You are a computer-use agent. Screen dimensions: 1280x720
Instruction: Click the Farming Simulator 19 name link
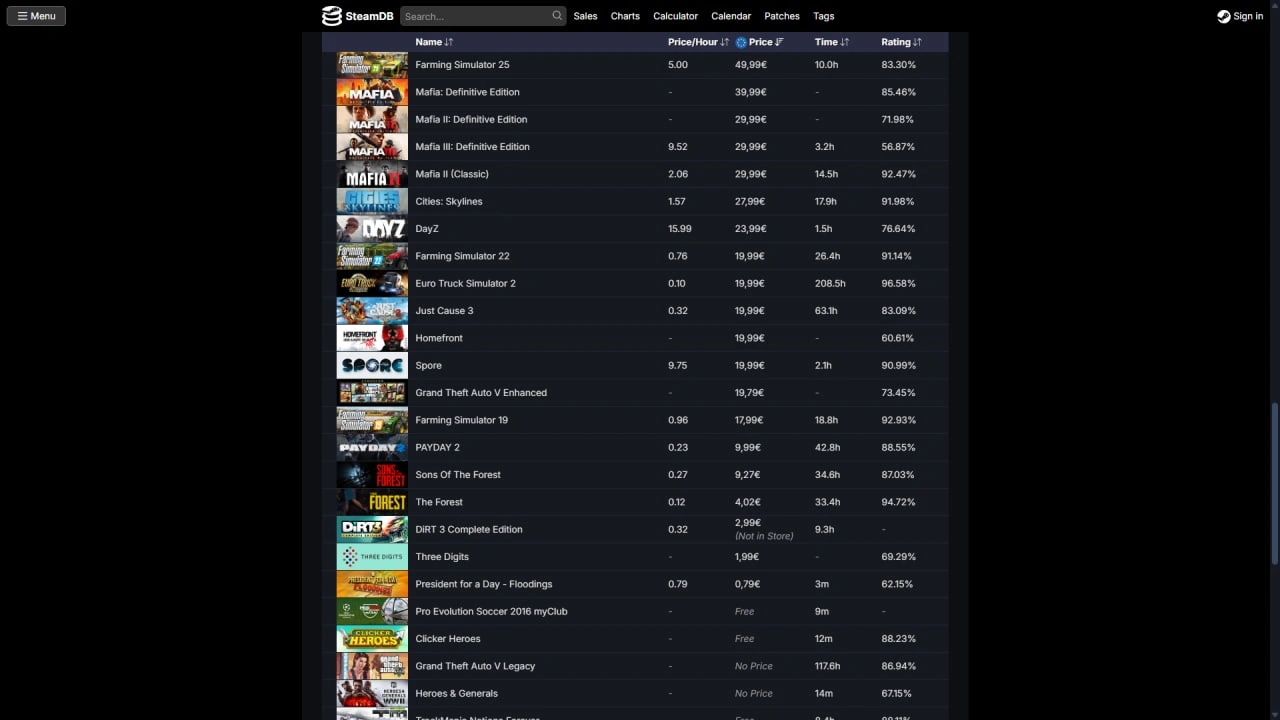coord(461,420)
